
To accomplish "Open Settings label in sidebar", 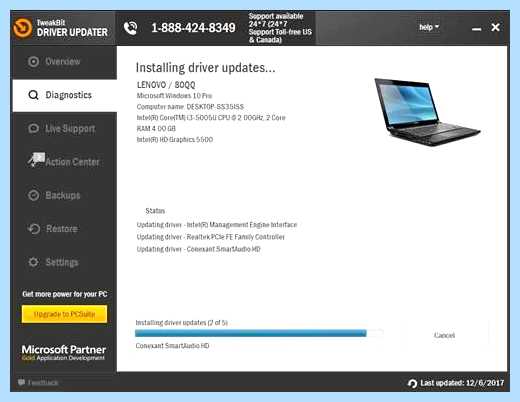I will 62,262.
